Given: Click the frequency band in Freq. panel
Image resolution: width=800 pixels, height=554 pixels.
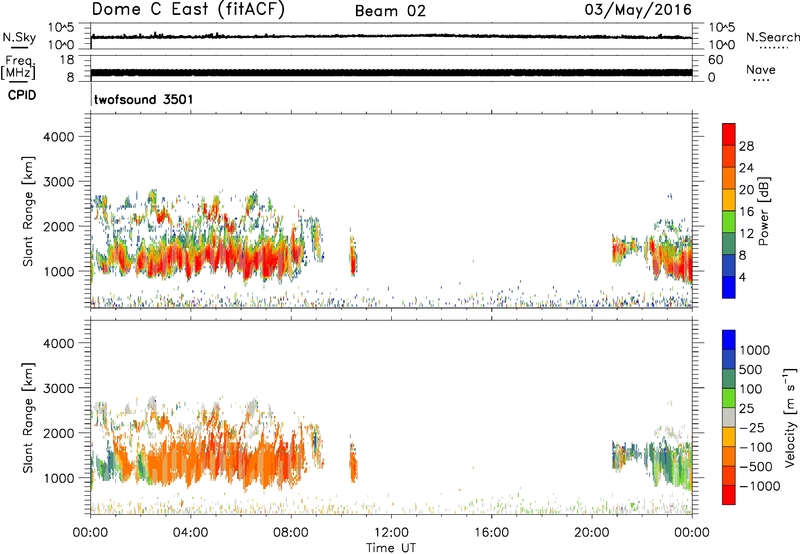Looking at the screenshot, I should pyautogui.click(x=391, y=72).
